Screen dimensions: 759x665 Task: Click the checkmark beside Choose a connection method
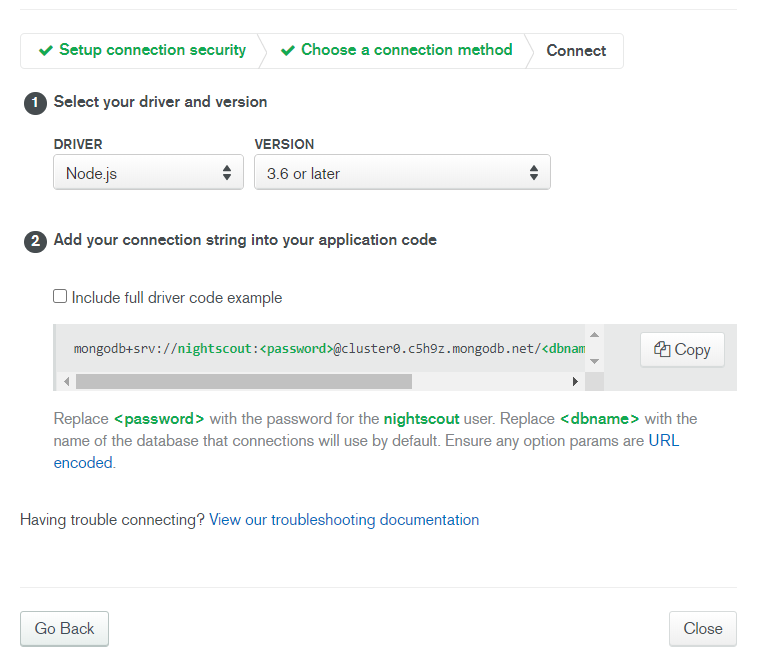tap(288, 50)
